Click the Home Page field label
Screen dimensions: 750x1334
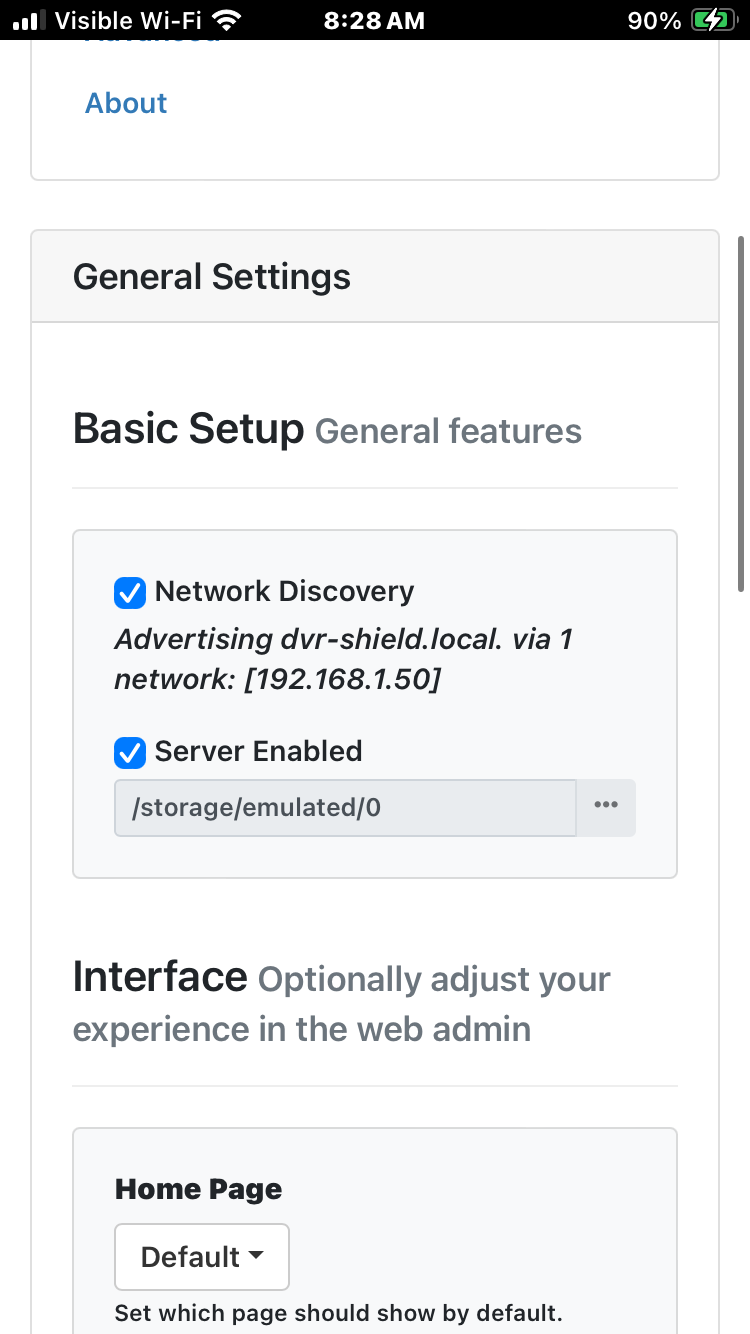click(x=198, y=1189)
